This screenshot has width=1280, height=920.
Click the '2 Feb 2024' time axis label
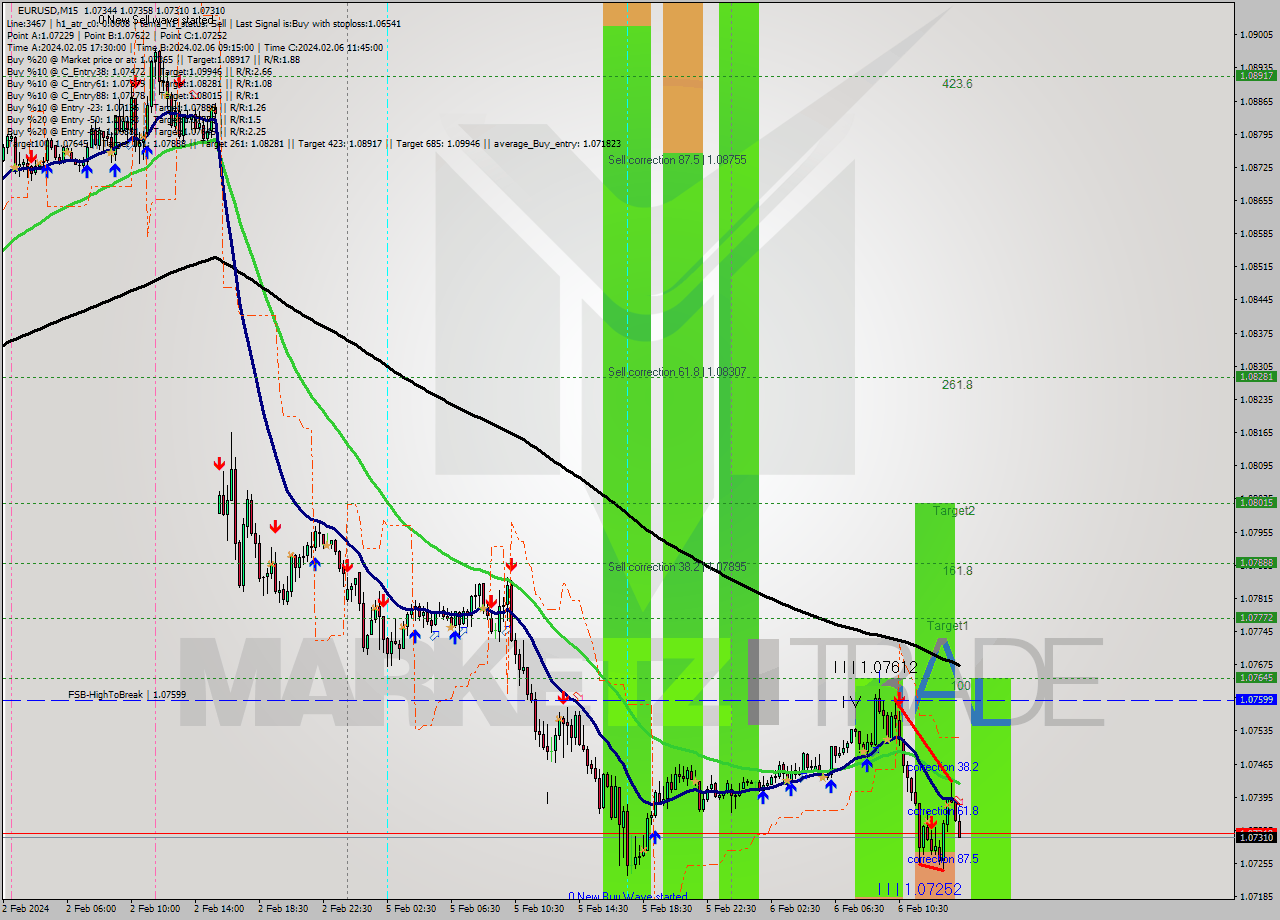point(27,909)
